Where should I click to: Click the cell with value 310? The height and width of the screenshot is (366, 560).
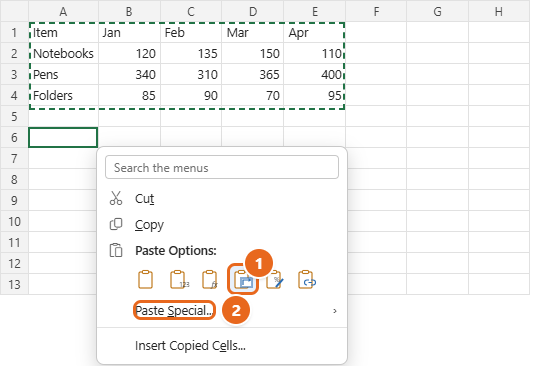click(x=191, y=74)
